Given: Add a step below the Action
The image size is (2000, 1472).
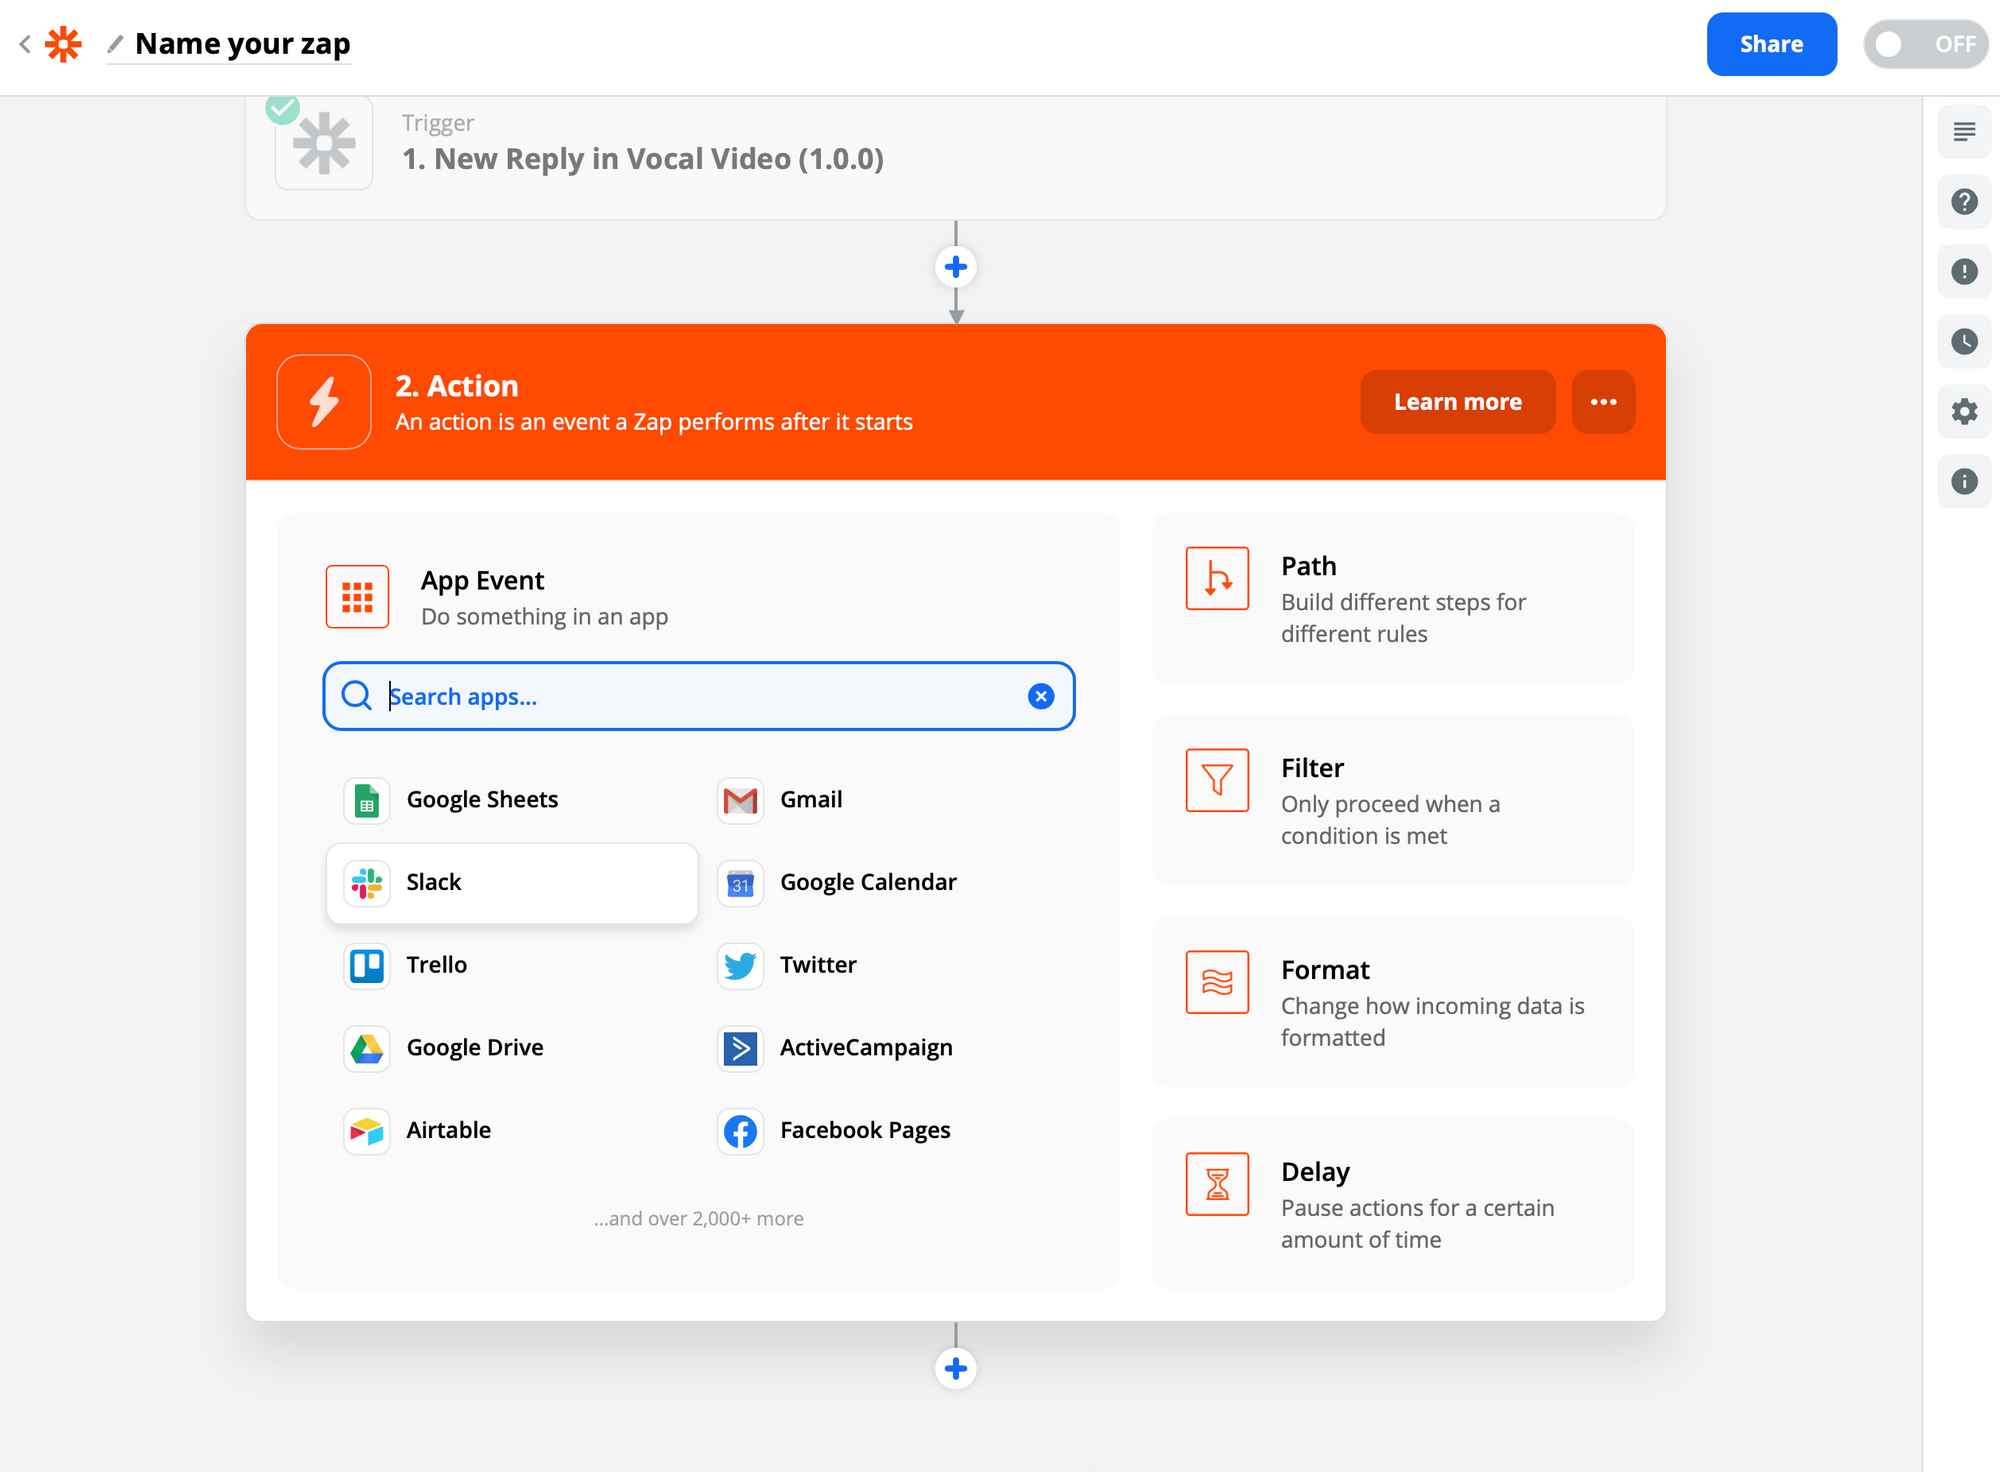Looking at the screenshot, I should [956, 1368].
